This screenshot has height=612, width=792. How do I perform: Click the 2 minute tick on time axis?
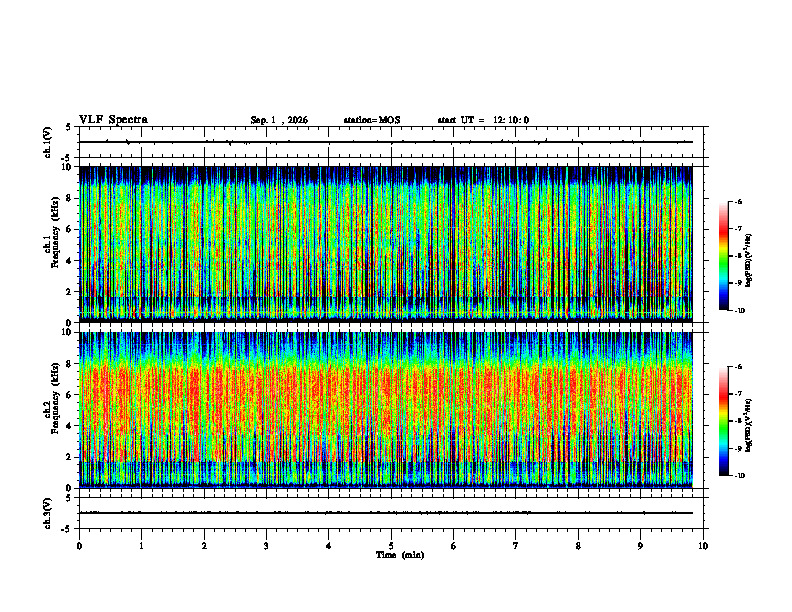click(x=204, y=546)
